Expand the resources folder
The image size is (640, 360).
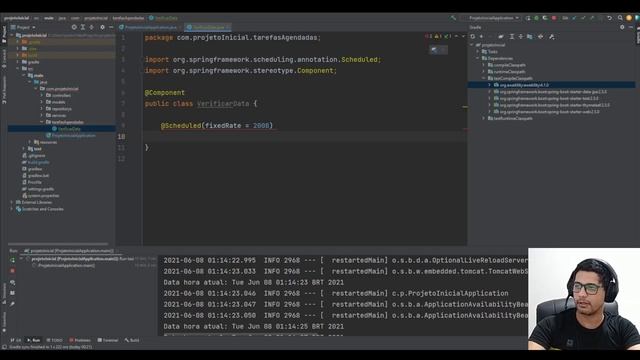tap(29, 142)
